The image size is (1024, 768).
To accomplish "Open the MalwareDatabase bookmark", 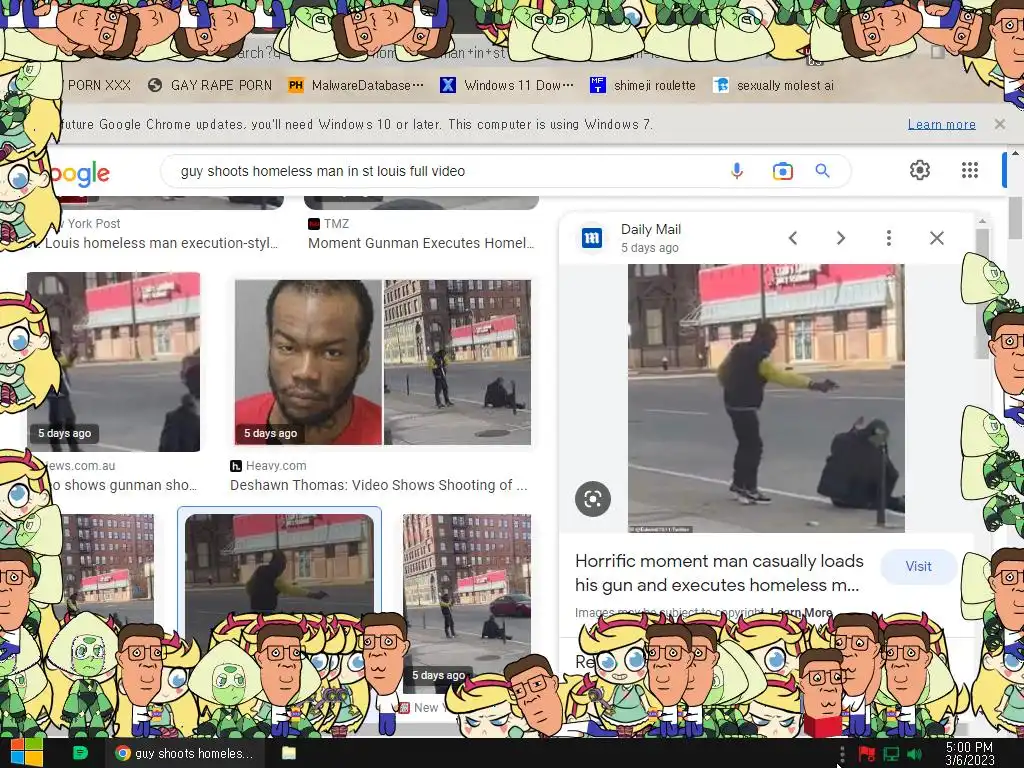I will (x=356, y=85).
